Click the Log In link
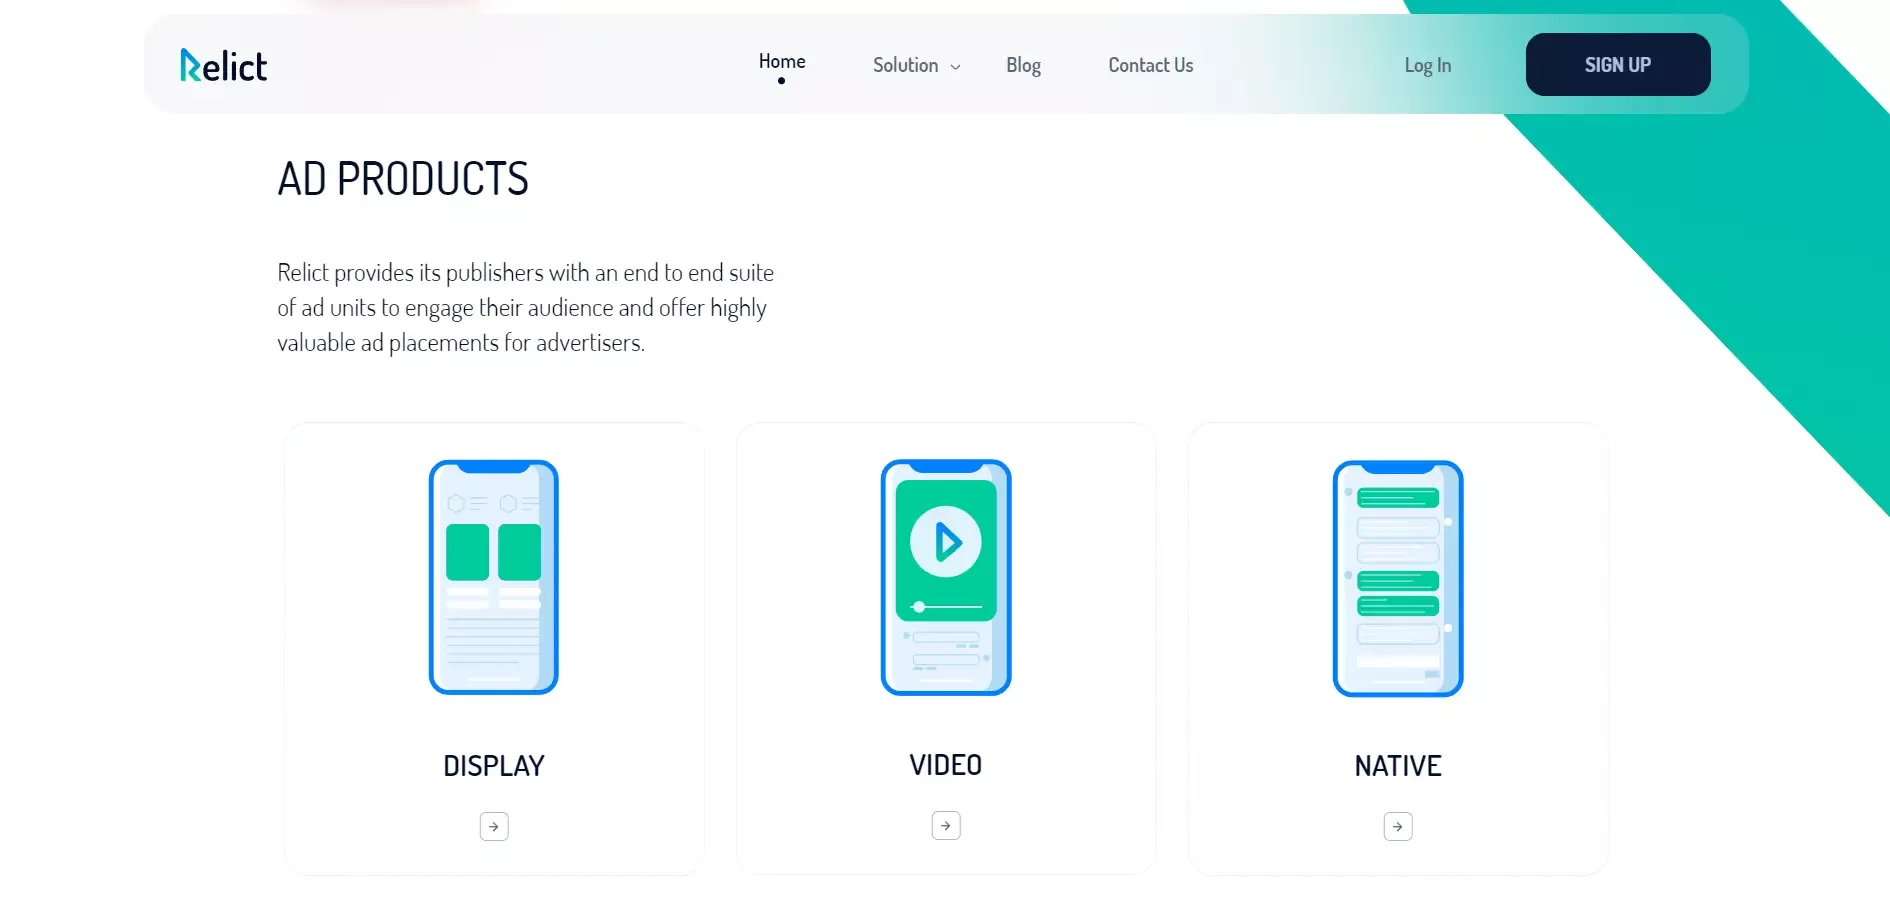The height and width of the screenshot is (918, 1890). 1427,65
